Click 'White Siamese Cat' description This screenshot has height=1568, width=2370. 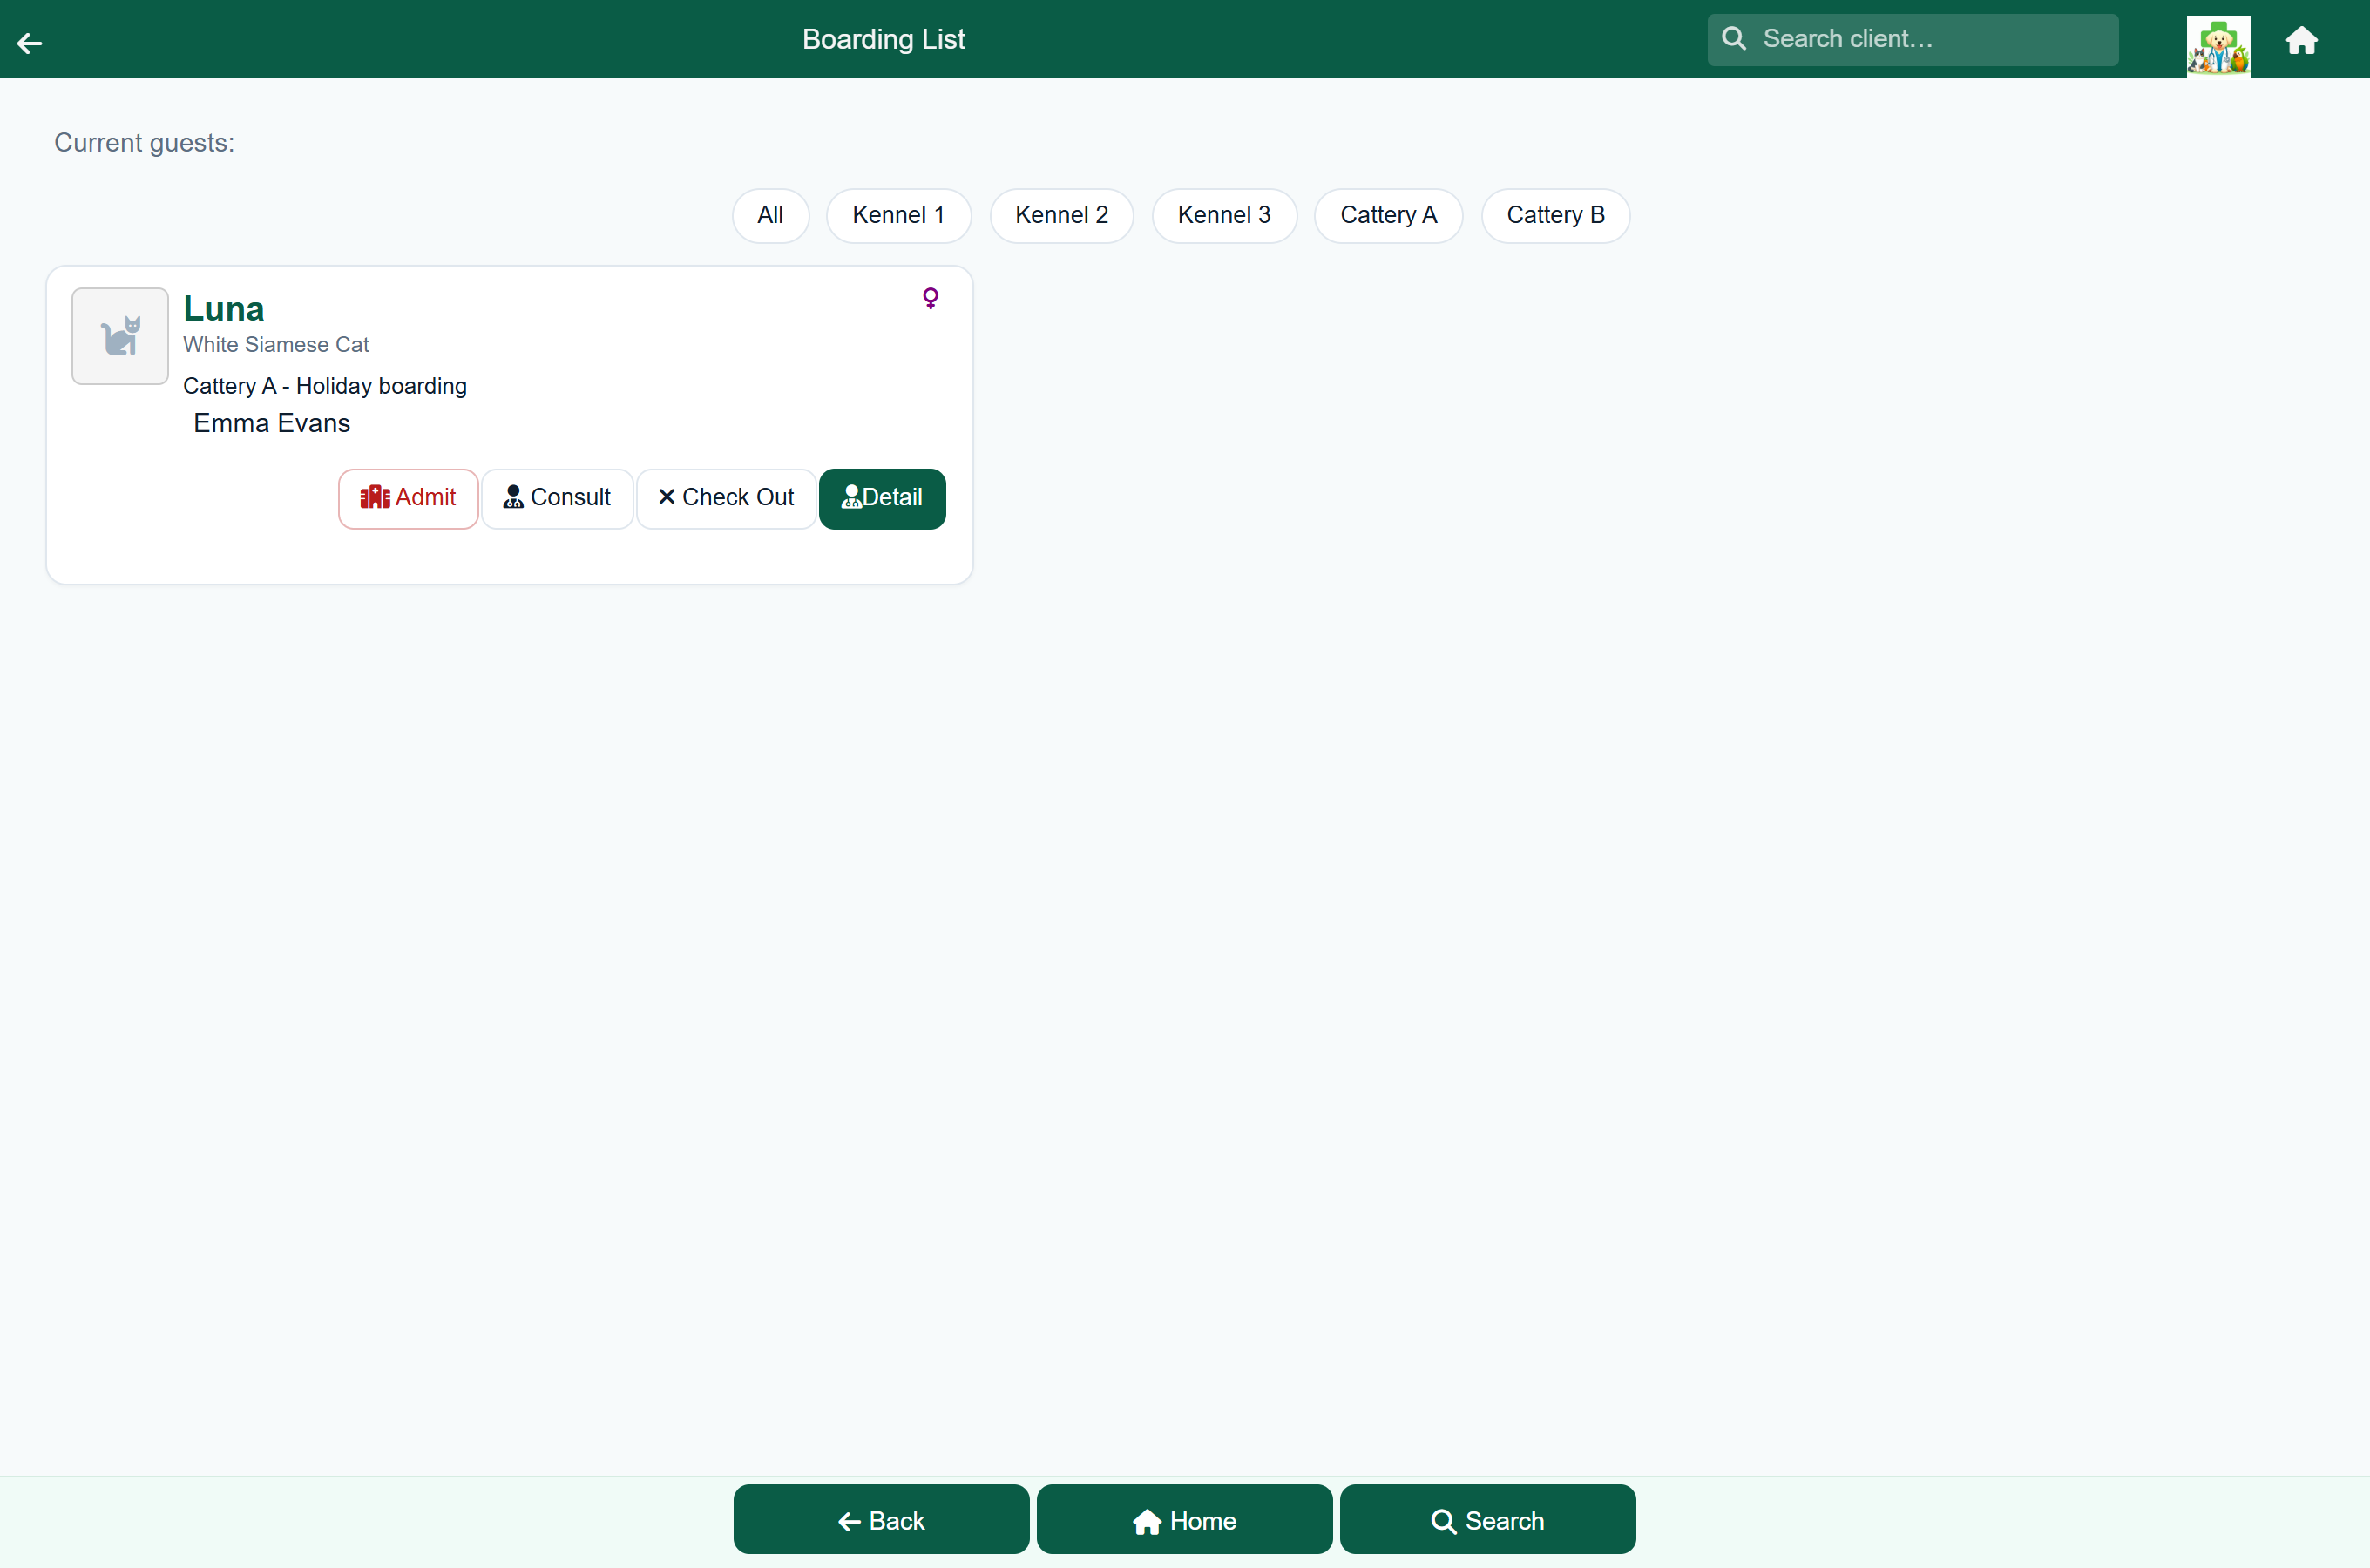276,345
